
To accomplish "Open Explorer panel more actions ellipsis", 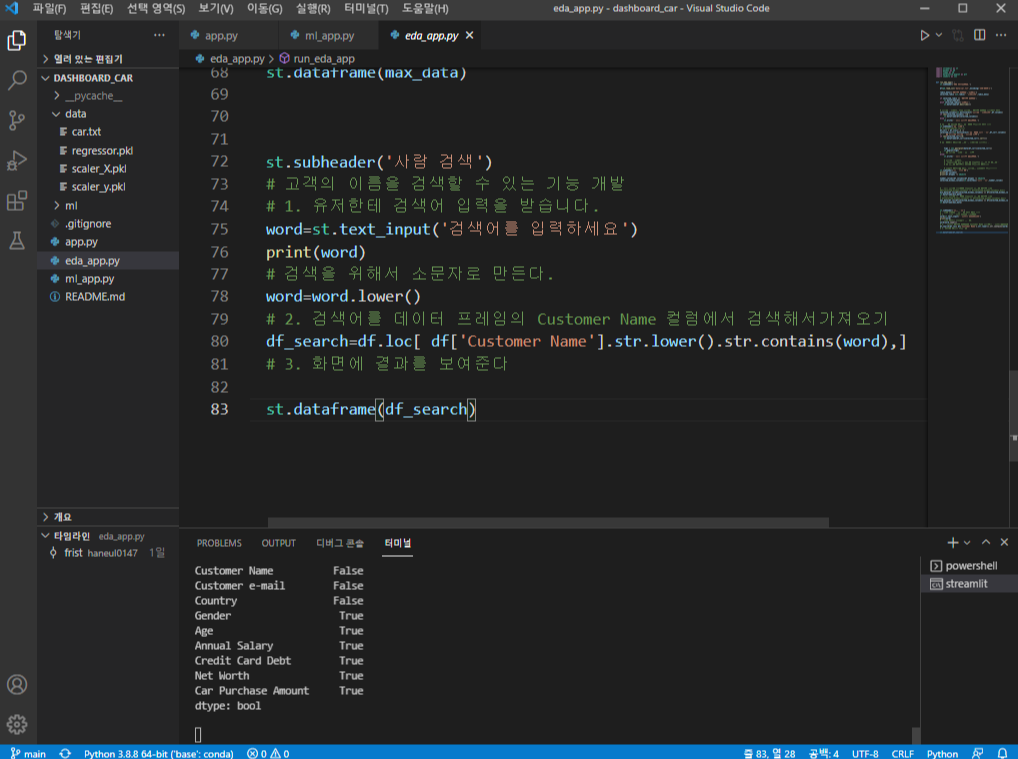I will [159, 35].
